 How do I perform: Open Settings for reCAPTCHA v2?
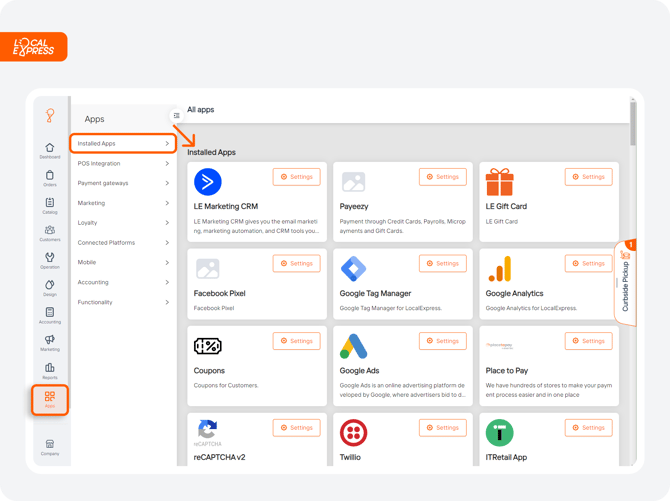pos(297,428)
